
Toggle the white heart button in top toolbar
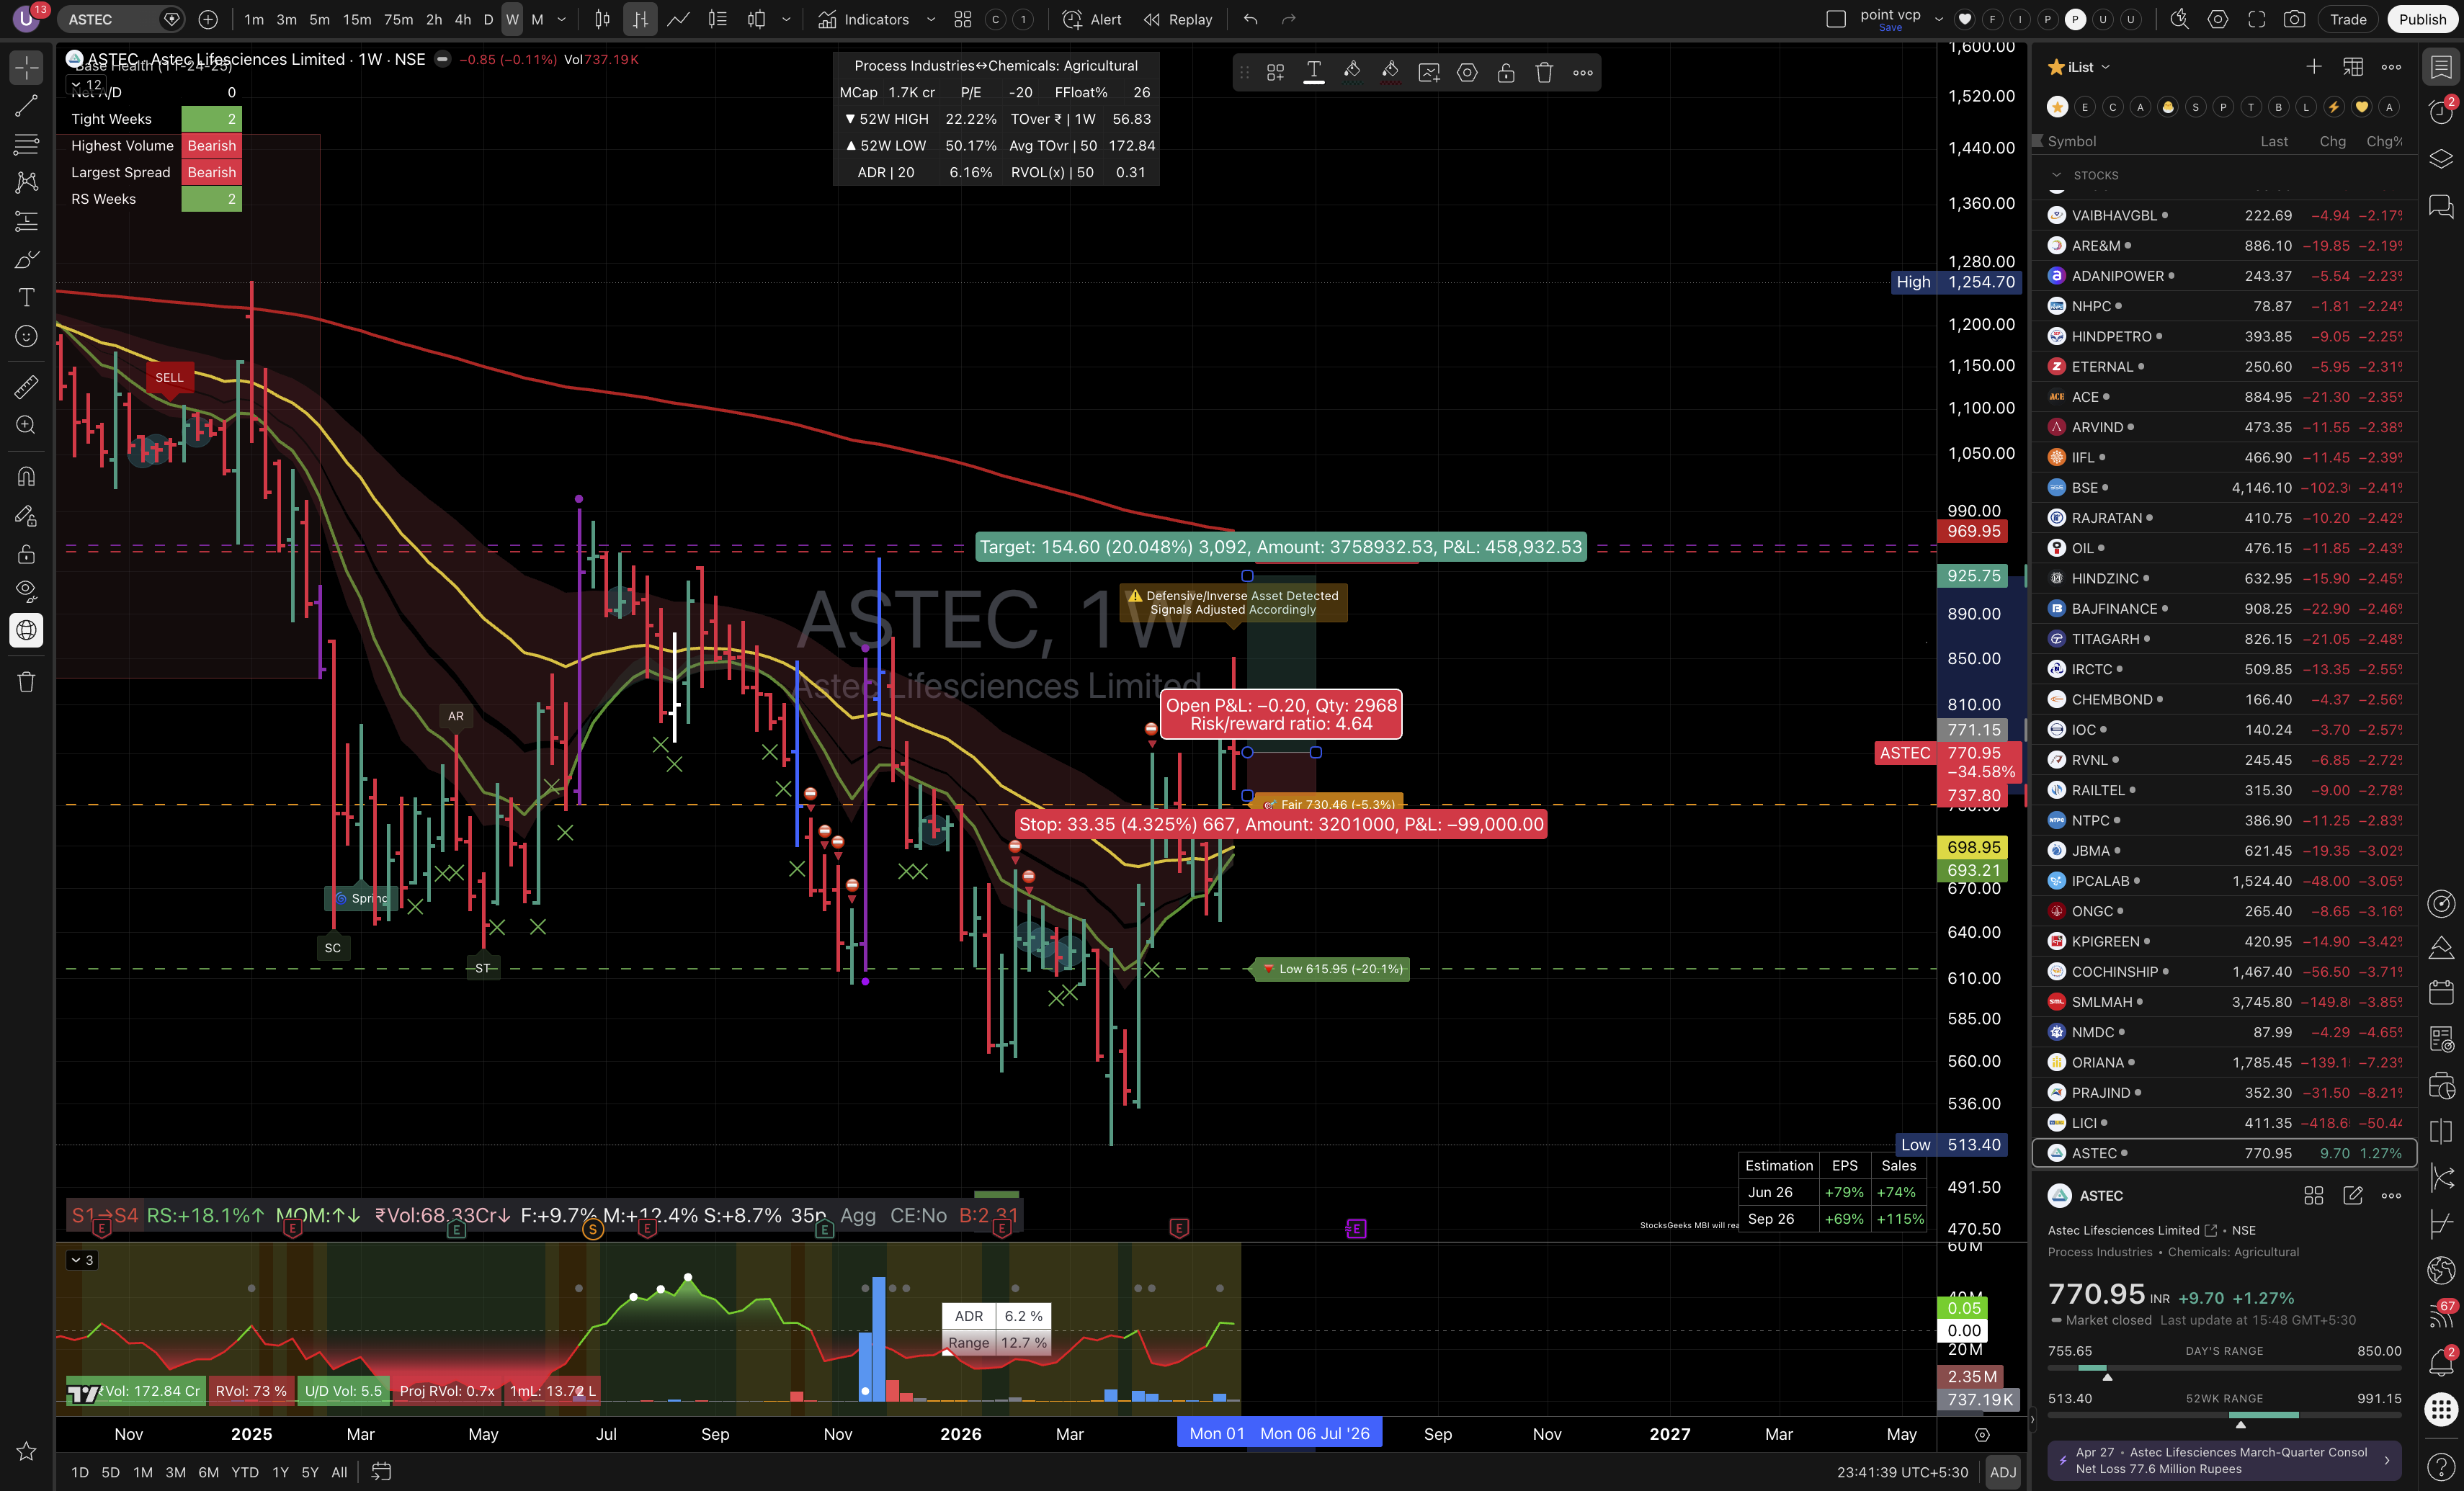coord(1965,19)
